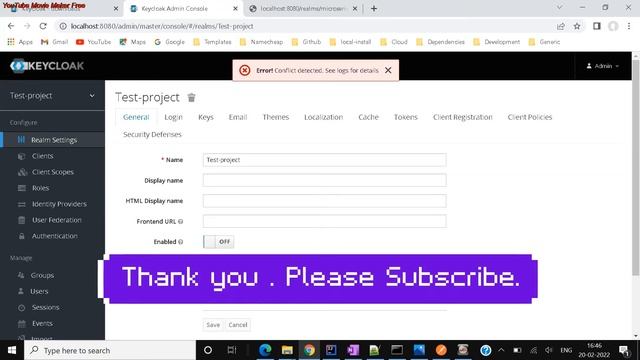Switch to the Login tab
The width and height of the screenshot is (640, 360).
(x=173, y=117)
